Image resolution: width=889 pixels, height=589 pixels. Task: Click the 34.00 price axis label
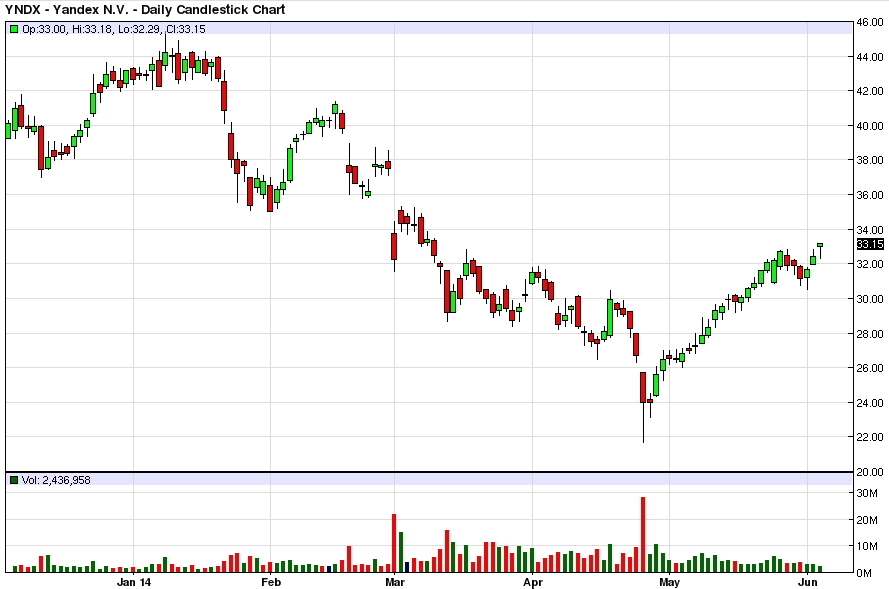(x=870, y=230)
